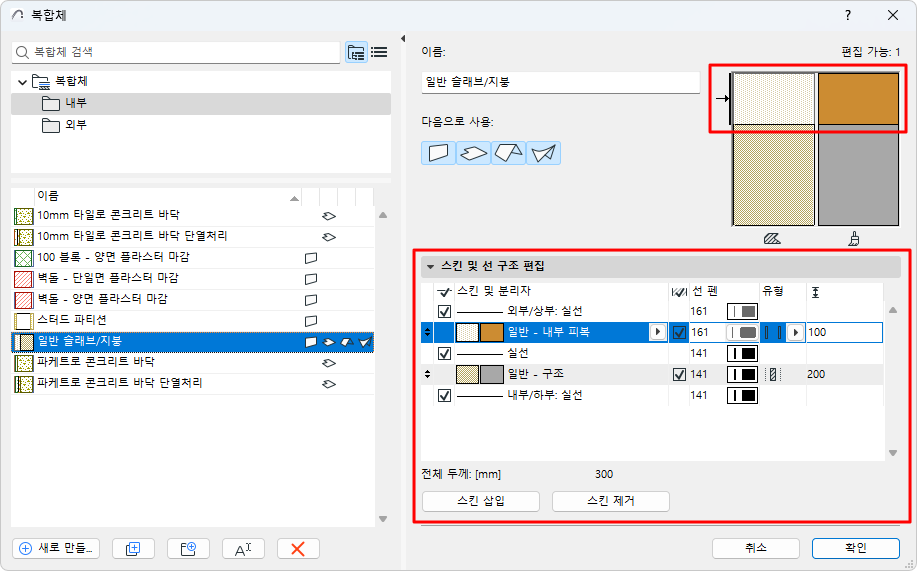Viewport: 917px width, 571px height.
Task: Click the surface paintbrush preview icon
Action: 854,239
